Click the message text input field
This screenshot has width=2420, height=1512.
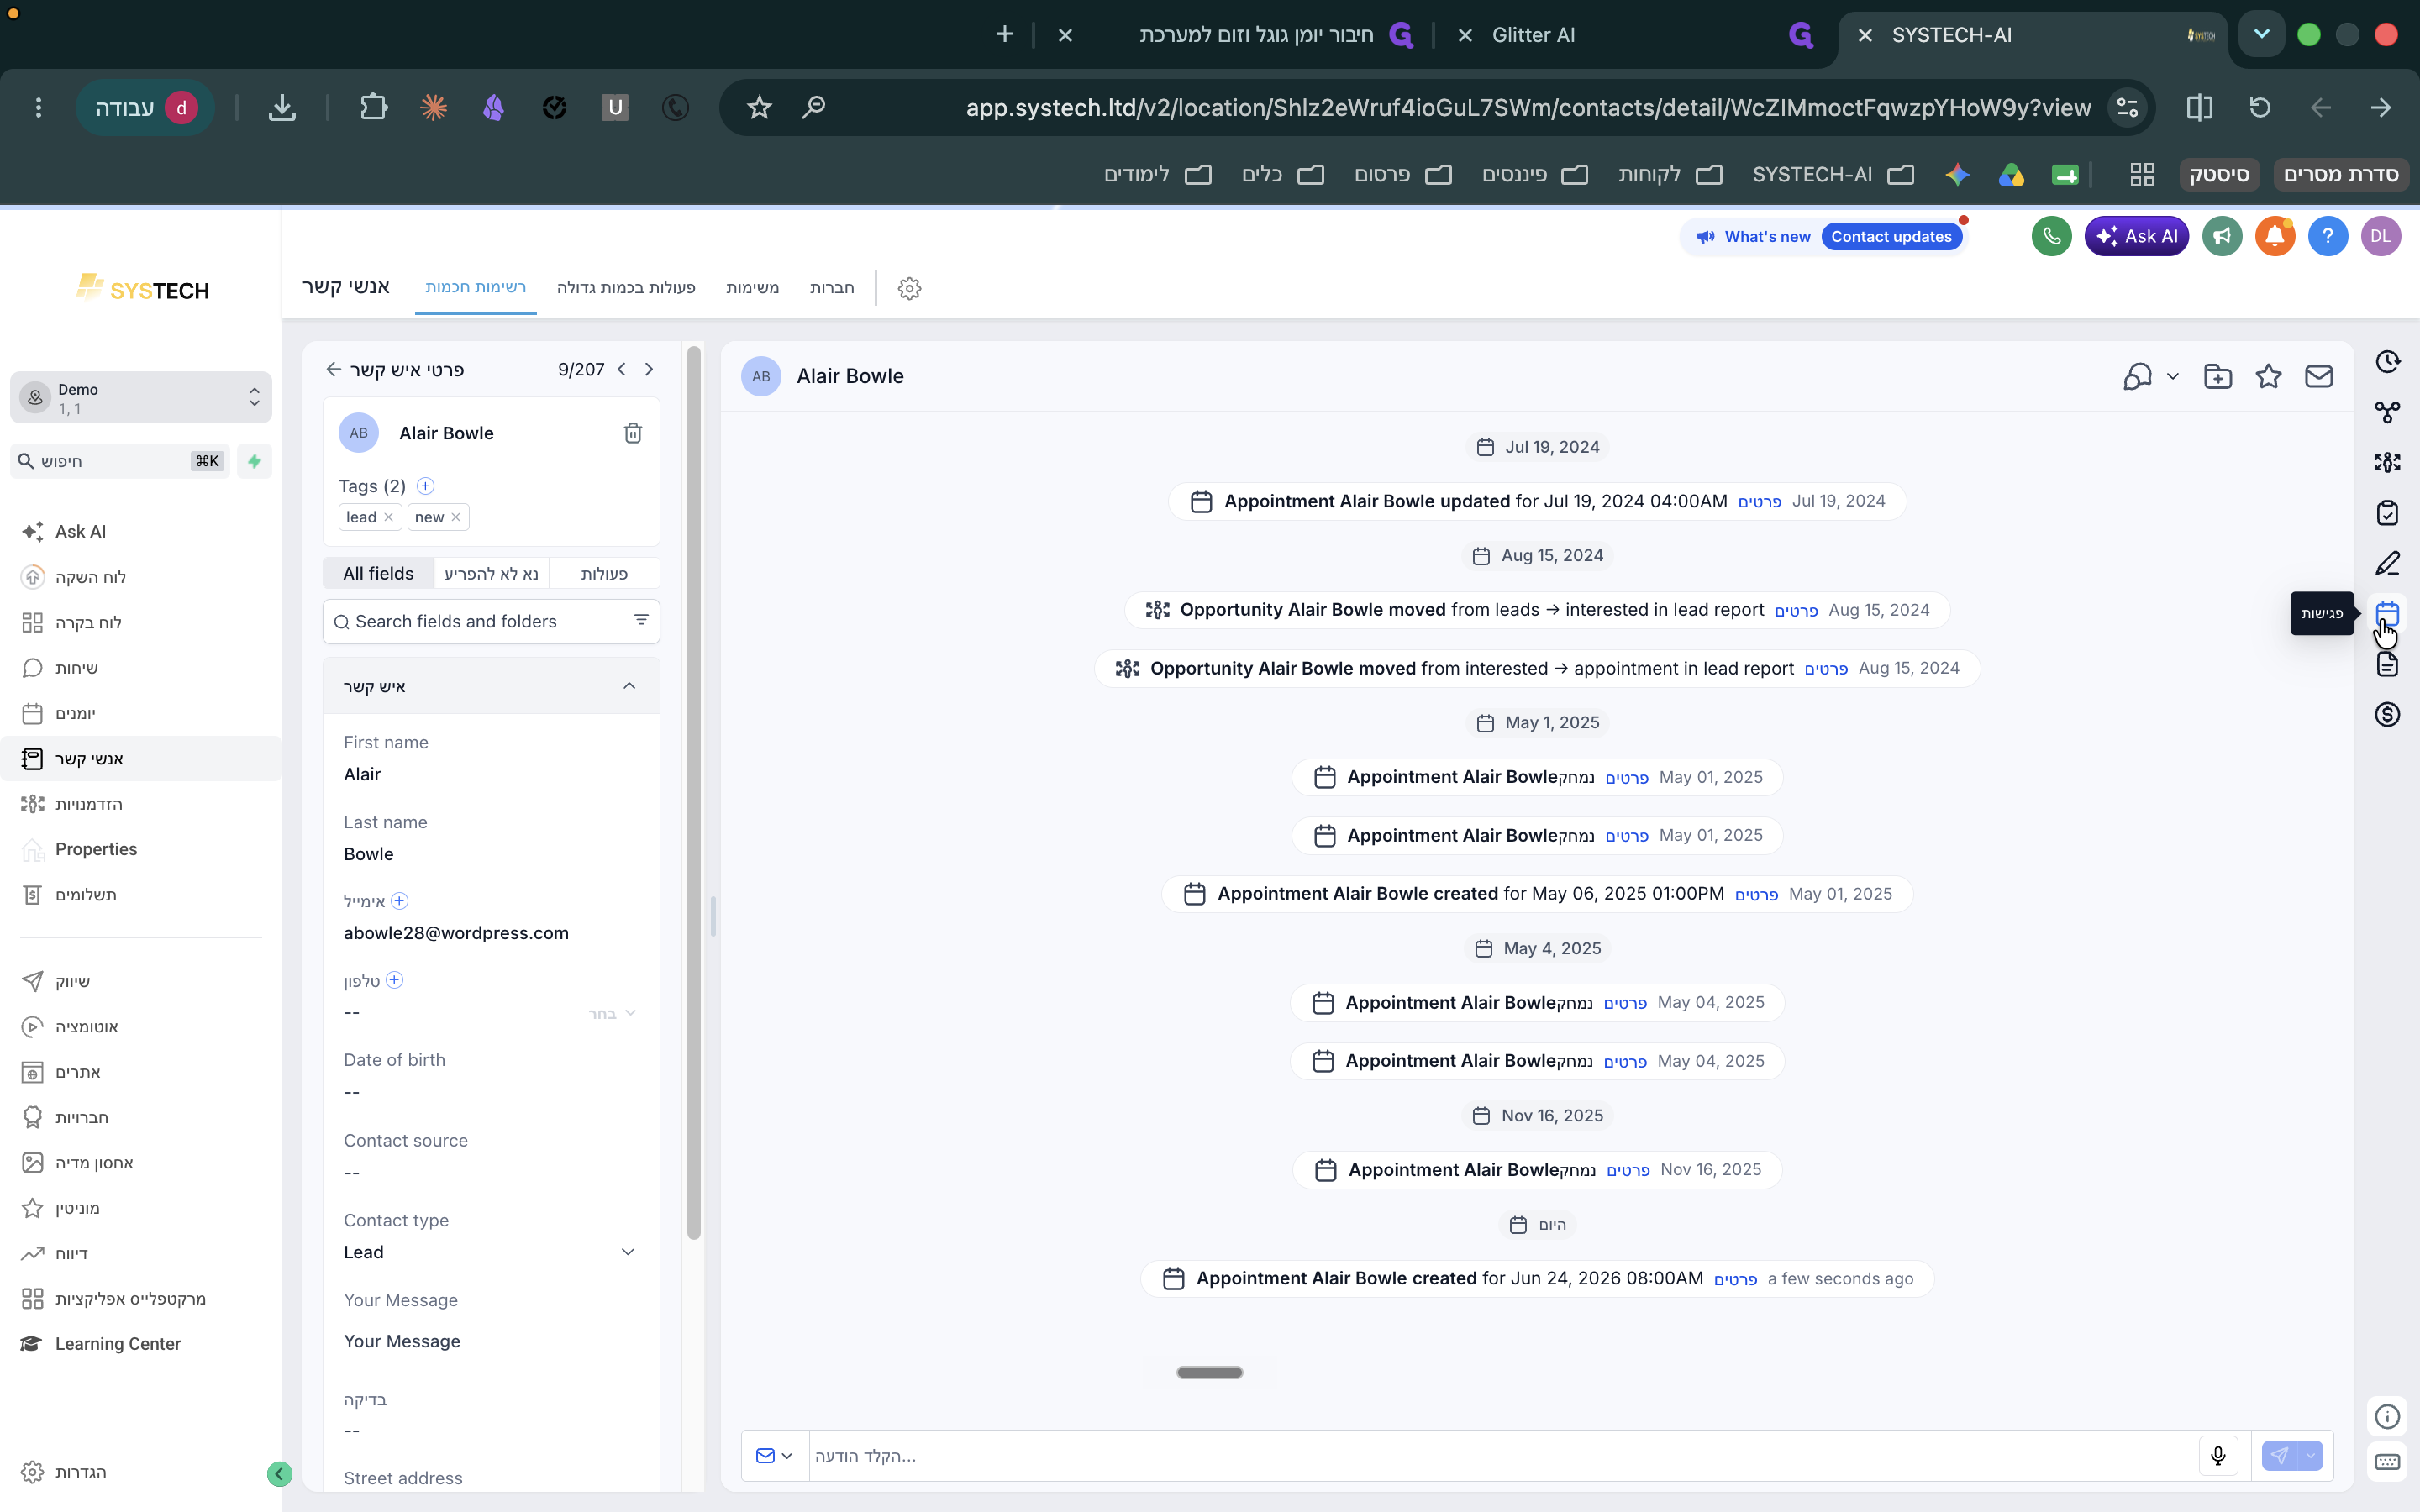(1503, 1455)
